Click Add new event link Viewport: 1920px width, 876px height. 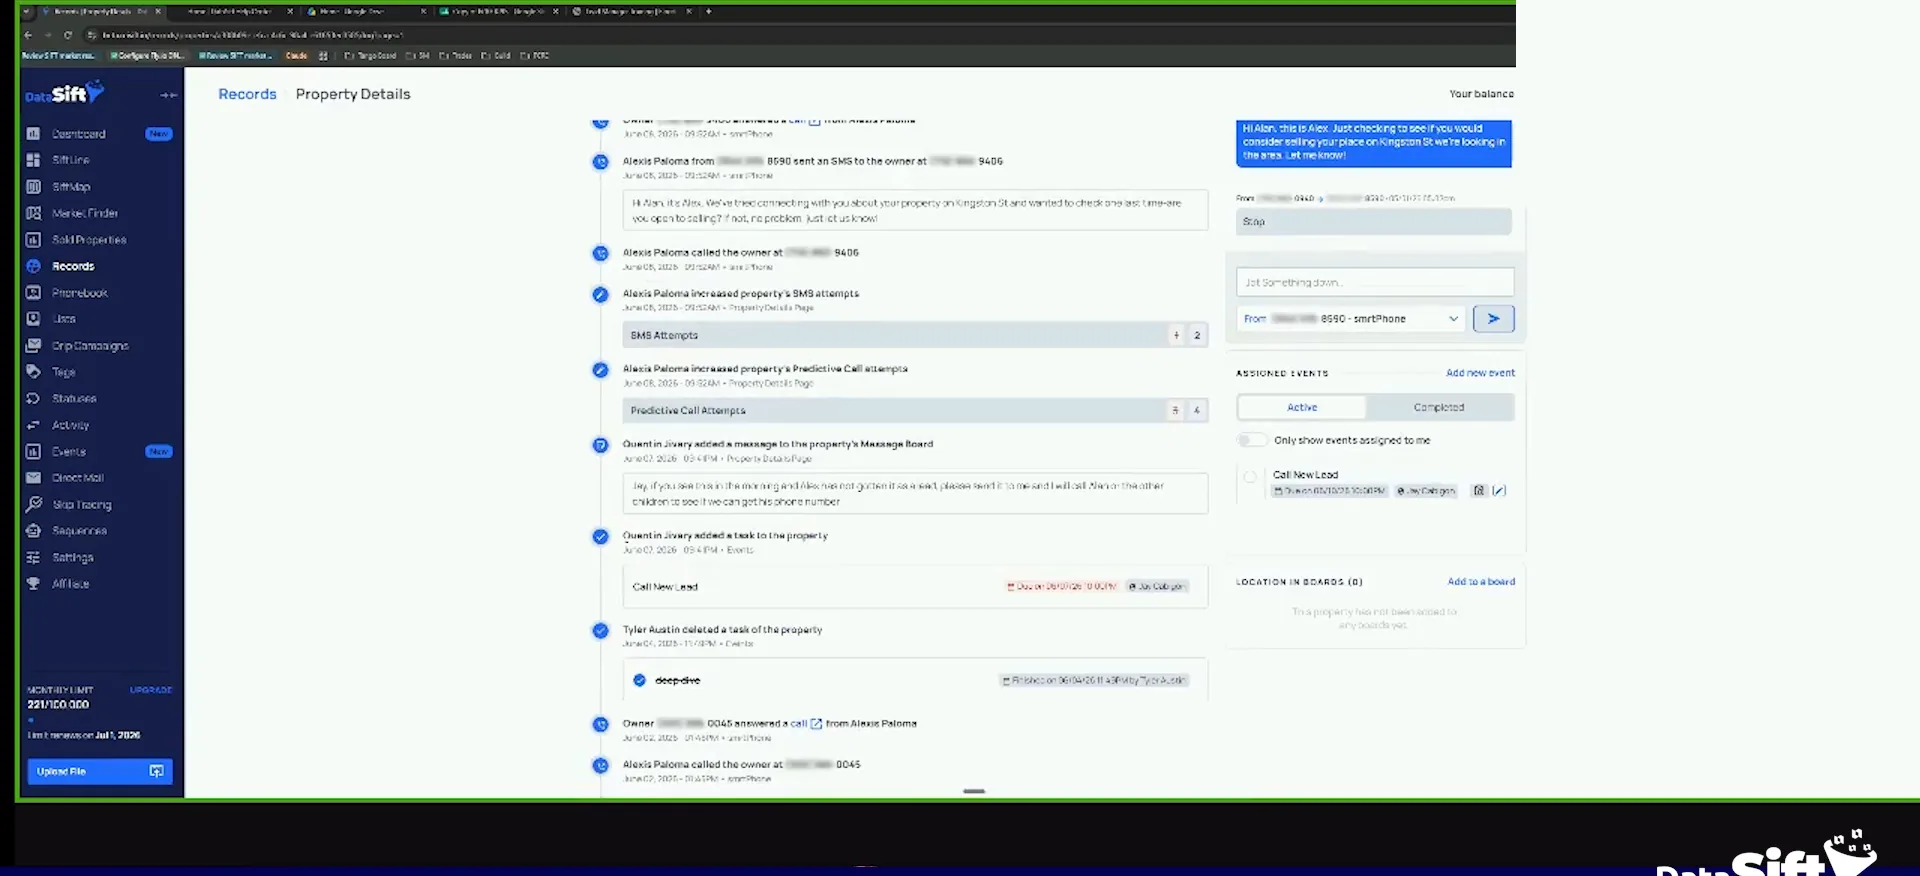pyautogui.click(x=1480, y=373)
